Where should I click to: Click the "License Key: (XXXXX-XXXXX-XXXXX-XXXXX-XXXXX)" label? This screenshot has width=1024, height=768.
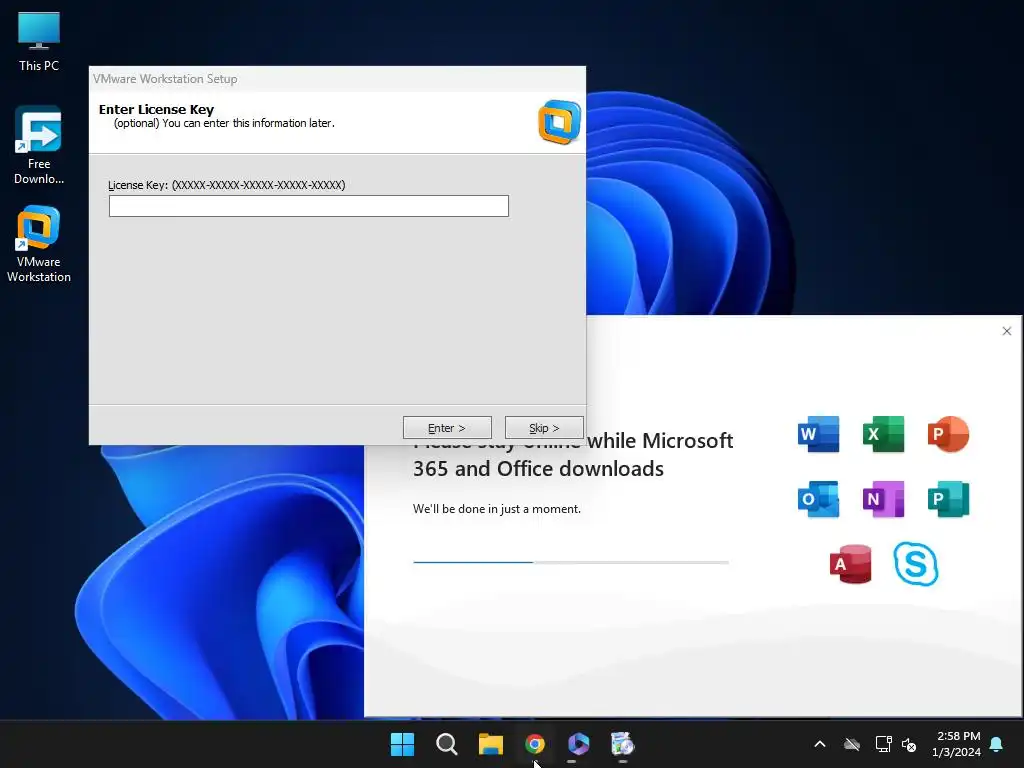[227, 185]
